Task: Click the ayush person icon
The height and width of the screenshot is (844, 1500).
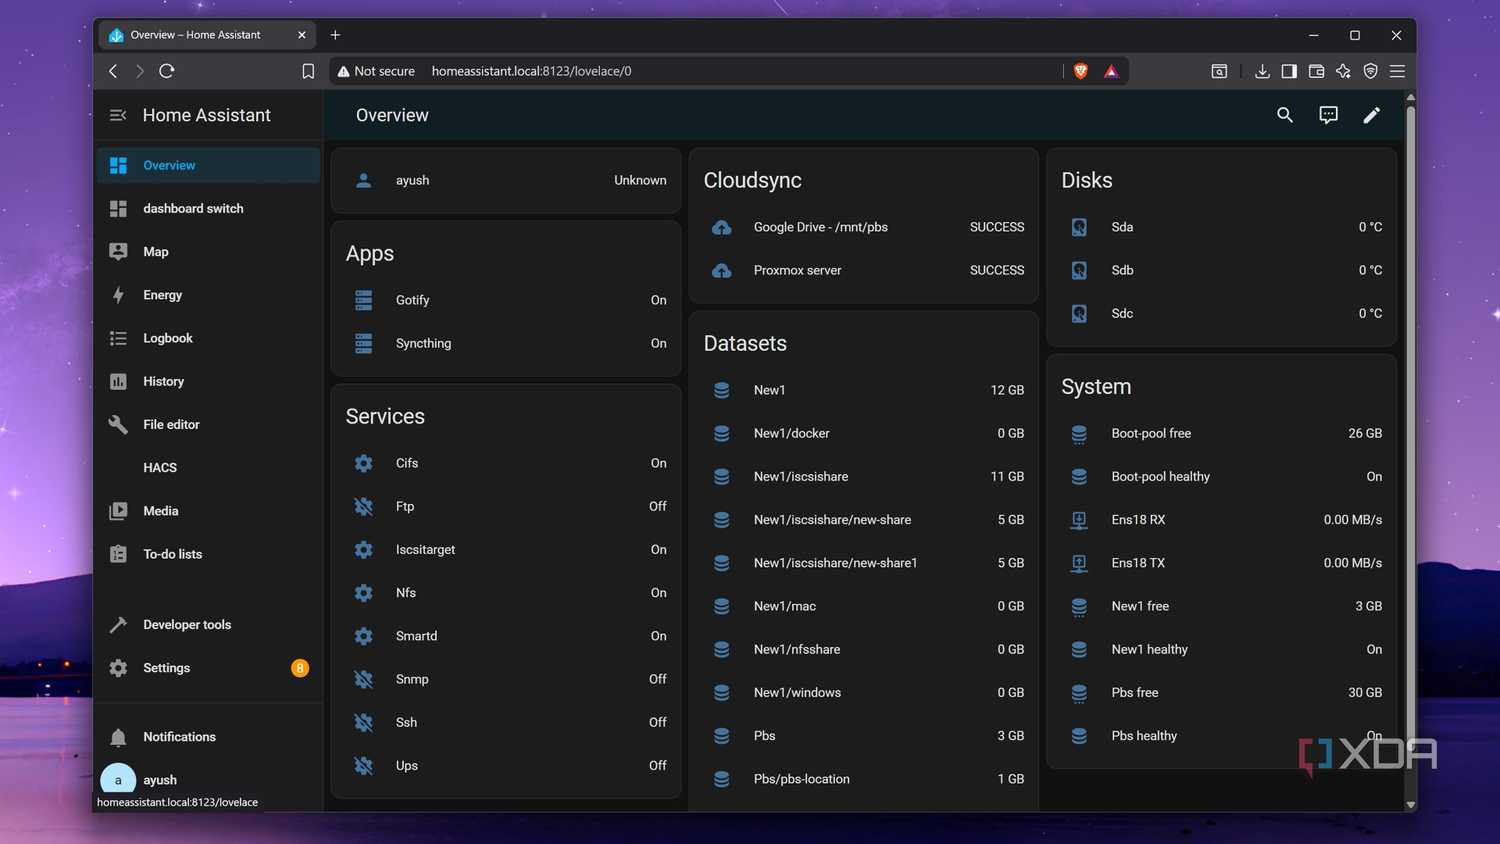Action: click(364, 180)
